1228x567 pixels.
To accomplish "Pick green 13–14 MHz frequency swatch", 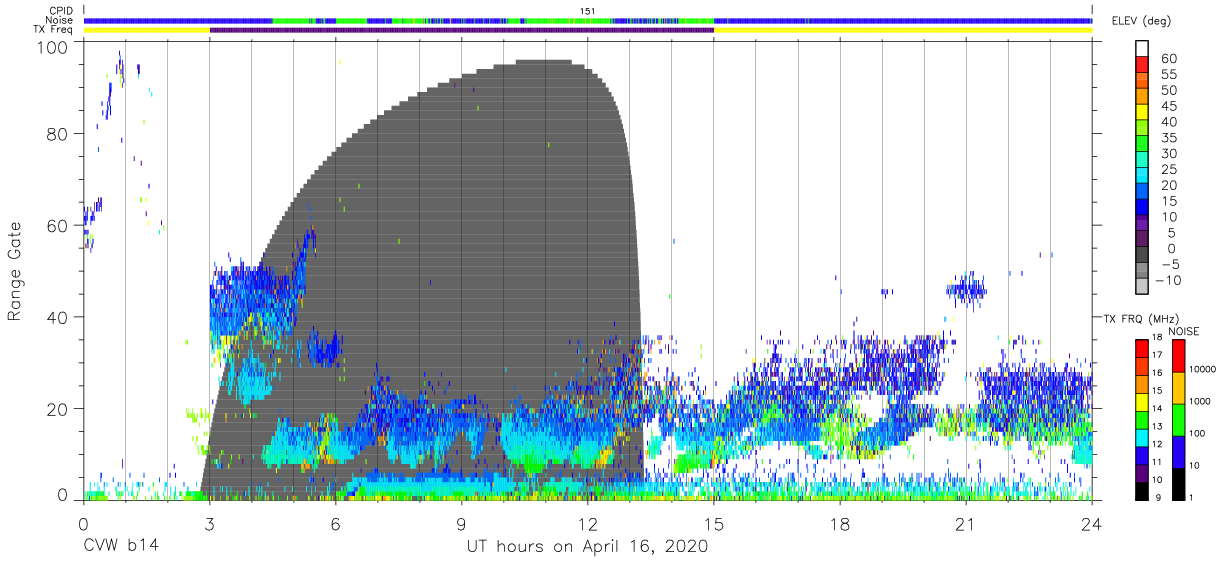I will pyautogui.click(x=1141, y=418).
